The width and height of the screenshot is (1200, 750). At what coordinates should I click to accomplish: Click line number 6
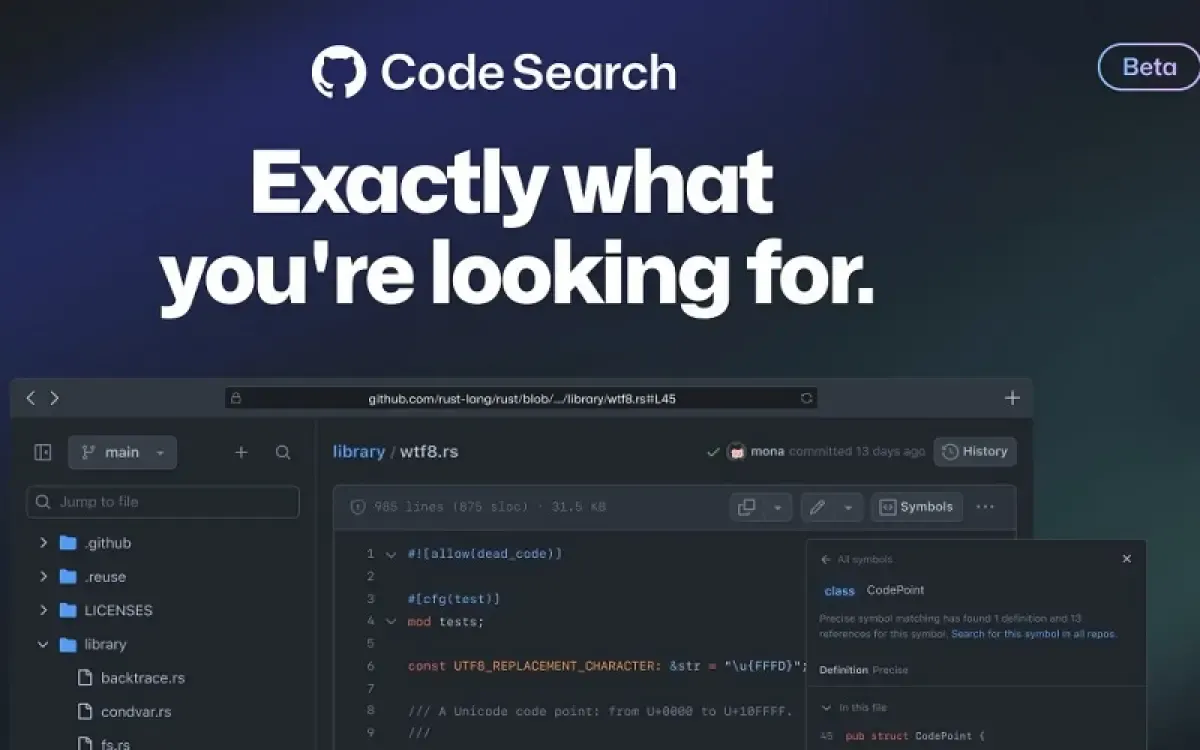370,666
